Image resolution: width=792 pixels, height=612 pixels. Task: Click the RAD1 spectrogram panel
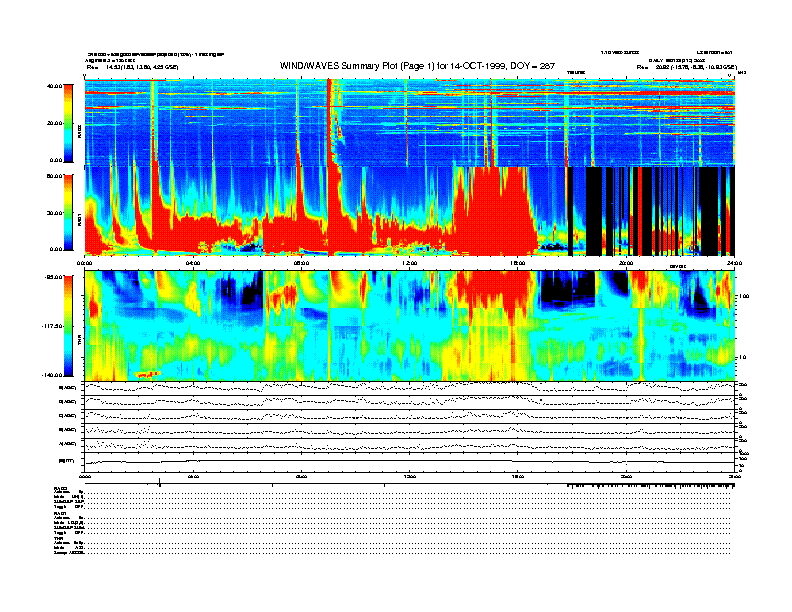coord(409,211)
